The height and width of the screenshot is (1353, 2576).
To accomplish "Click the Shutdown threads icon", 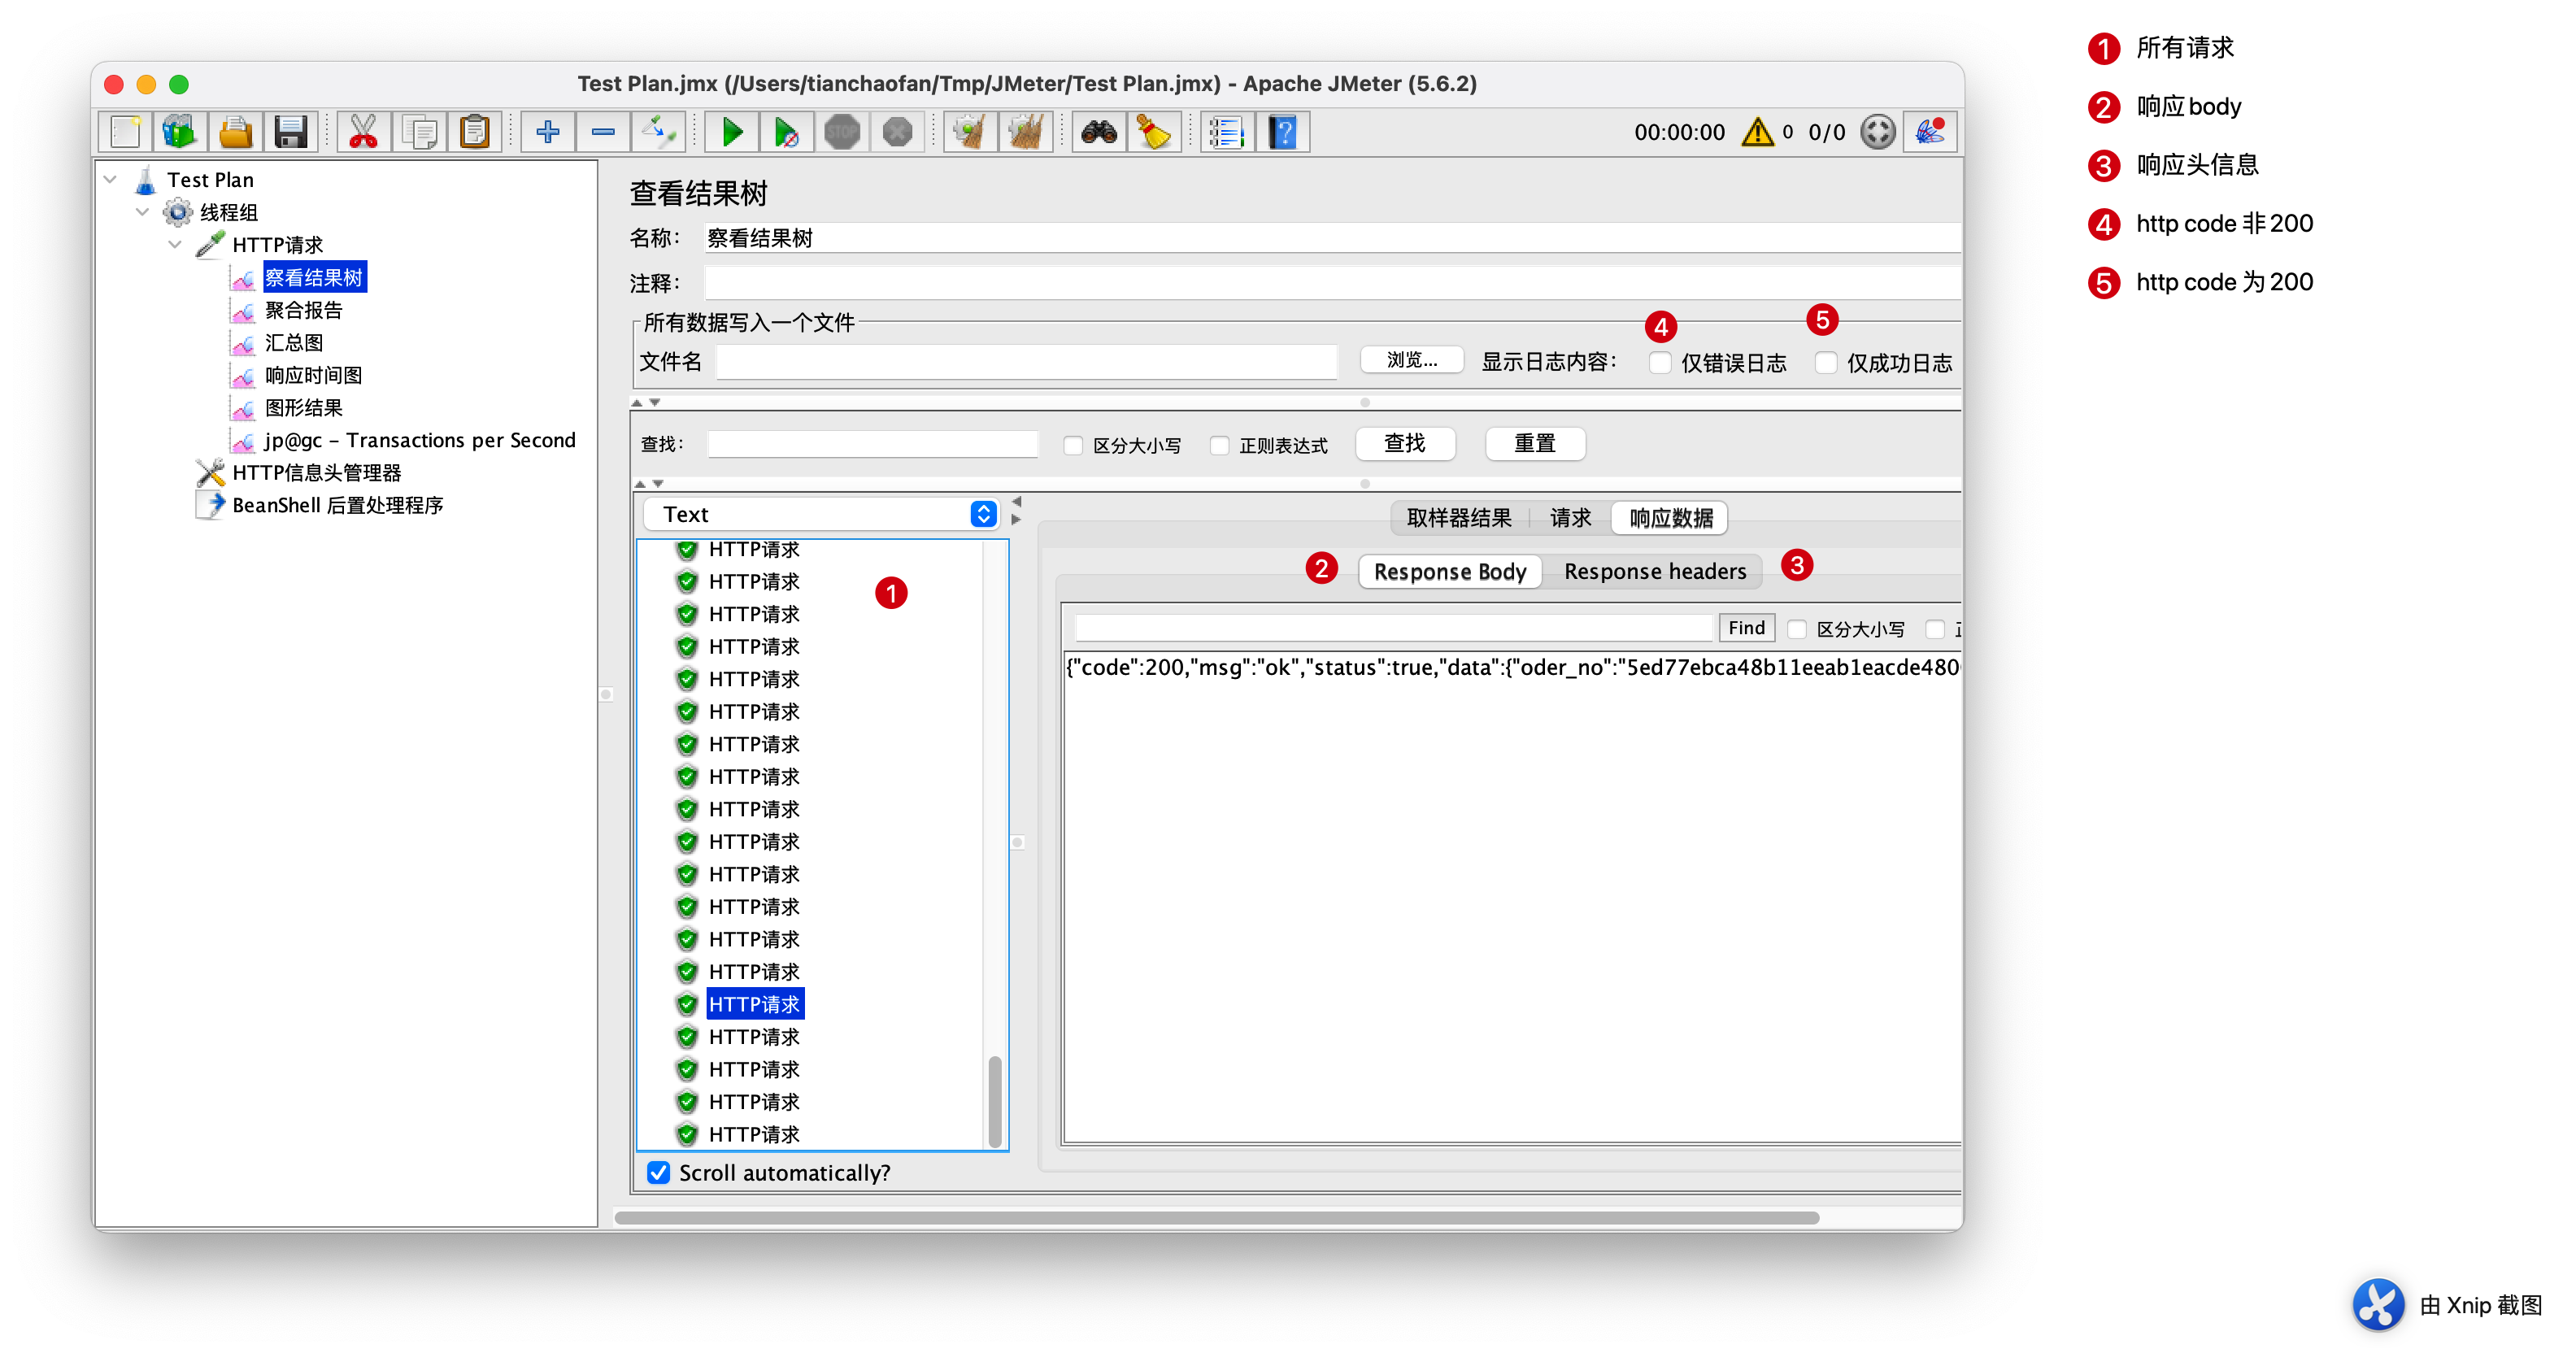I will tap(898, 132).
